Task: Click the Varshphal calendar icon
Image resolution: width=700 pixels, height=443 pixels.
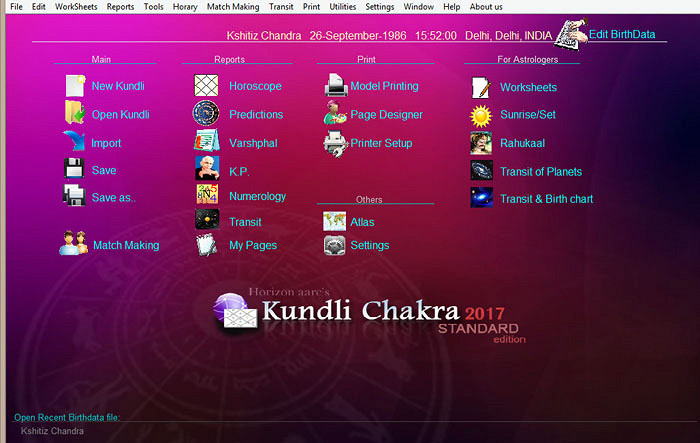Action: 207,140
